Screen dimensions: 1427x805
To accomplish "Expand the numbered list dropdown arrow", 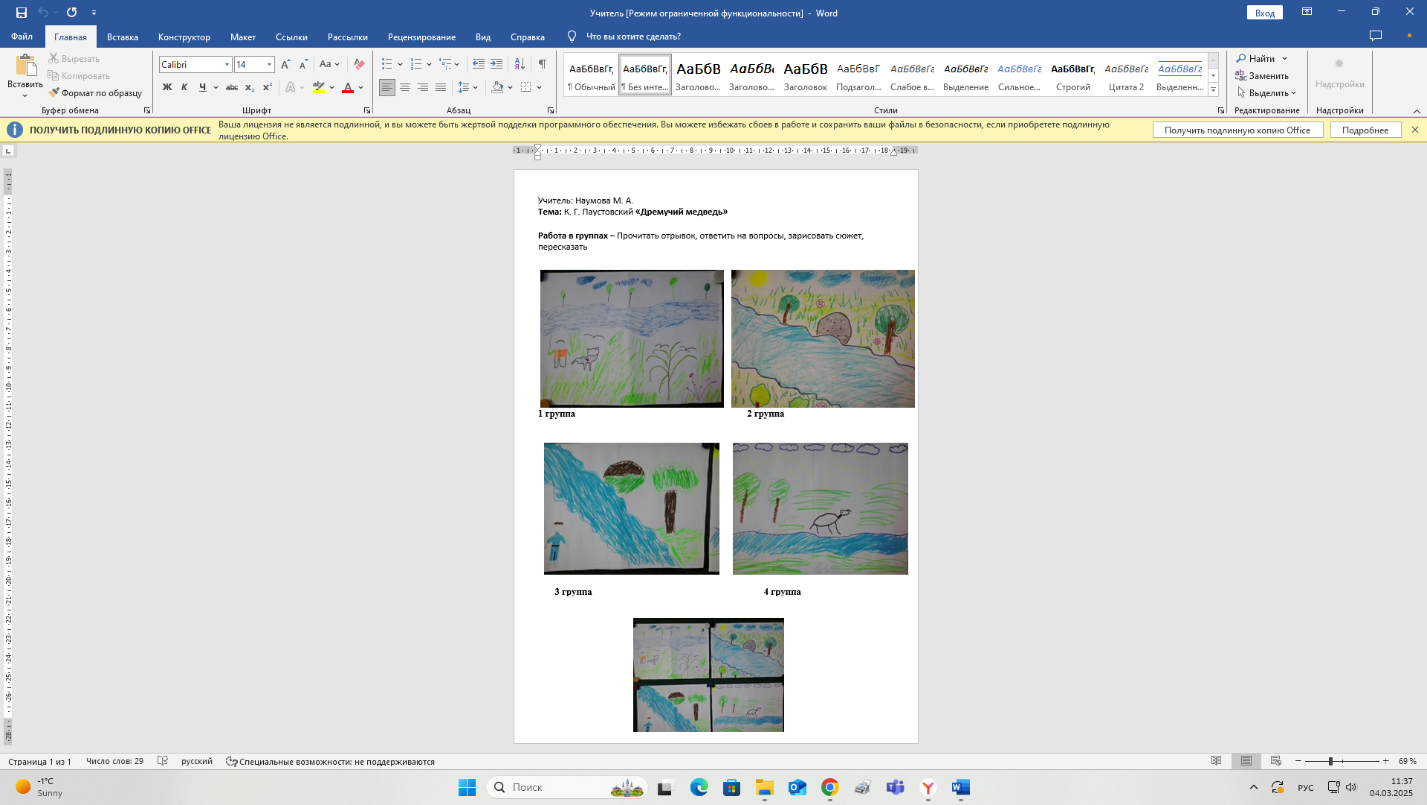I will [428, 64].
